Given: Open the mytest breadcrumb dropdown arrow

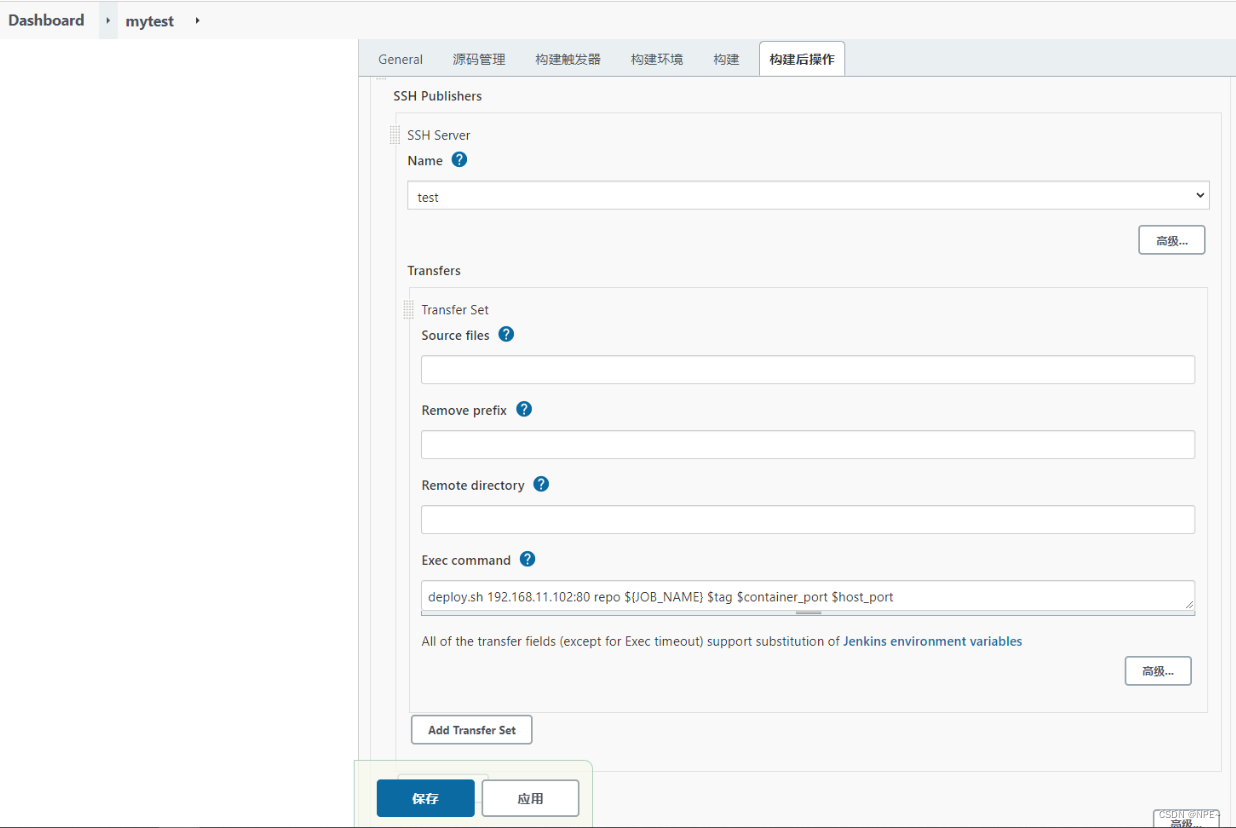Looking at the screenshot, I should [x=197, y=20].
